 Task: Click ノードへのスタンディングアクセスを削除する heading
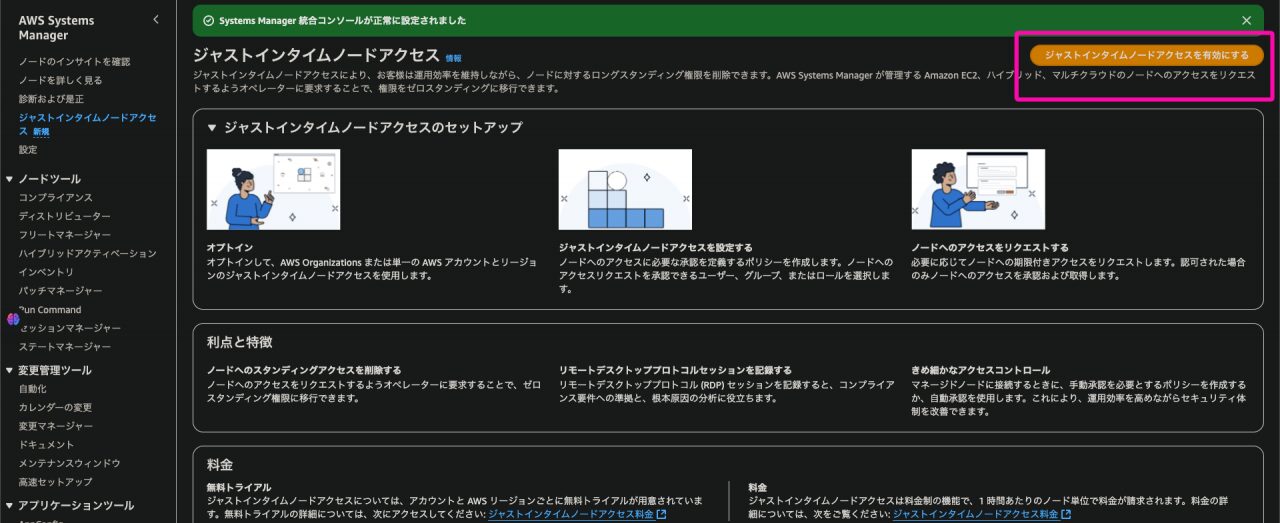coord(304,370)
